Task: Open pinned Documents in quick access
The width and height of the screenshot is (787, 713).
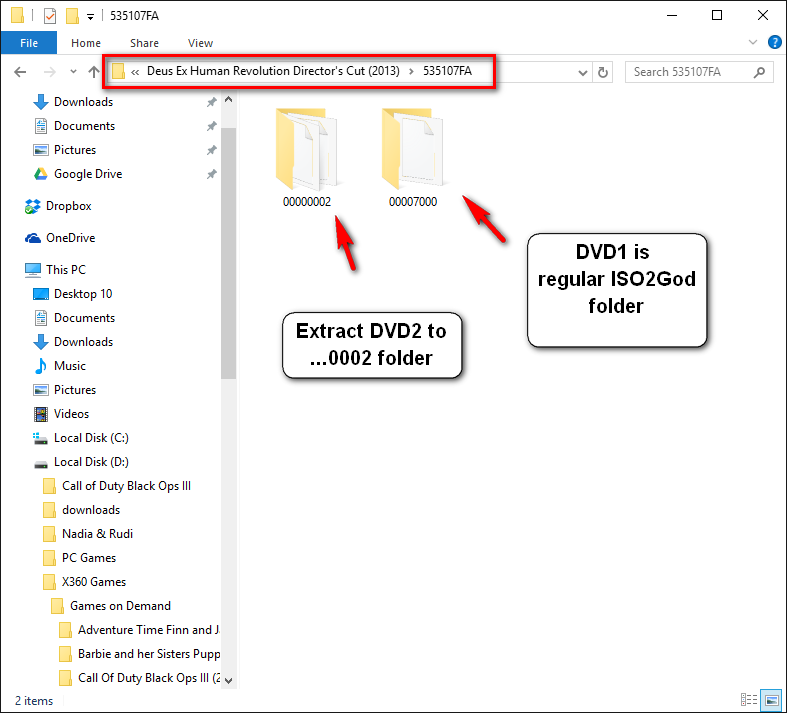Action: (x=84, y=126)
